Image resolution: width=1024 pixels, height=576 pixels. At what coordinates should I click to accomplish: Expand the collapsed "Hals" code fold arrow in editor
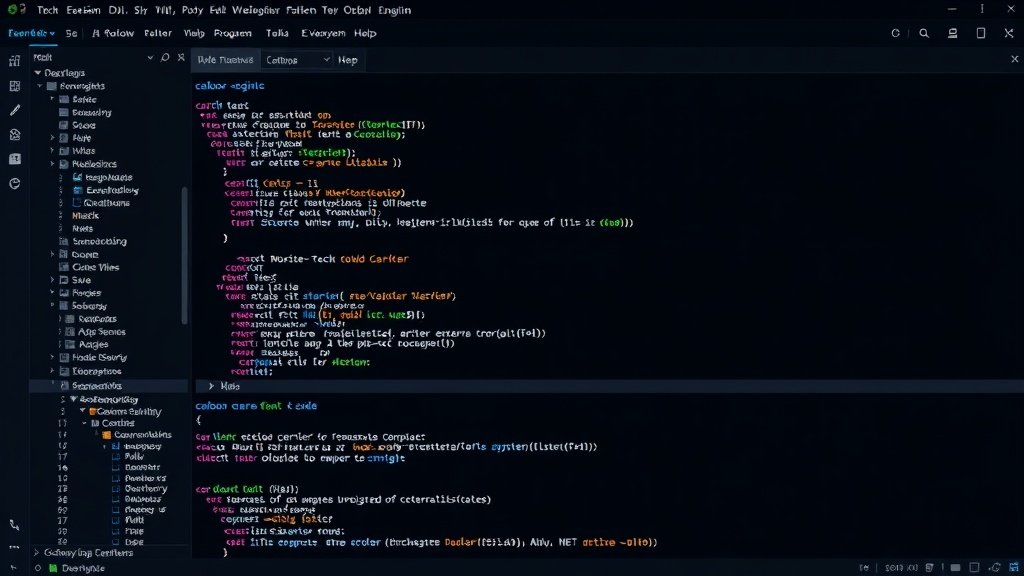211,386
